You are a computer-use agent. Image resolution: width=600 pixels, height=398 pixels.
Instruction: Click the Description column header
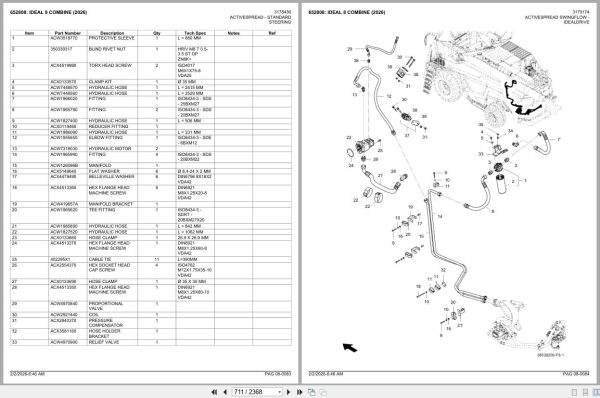pos(112,33)
